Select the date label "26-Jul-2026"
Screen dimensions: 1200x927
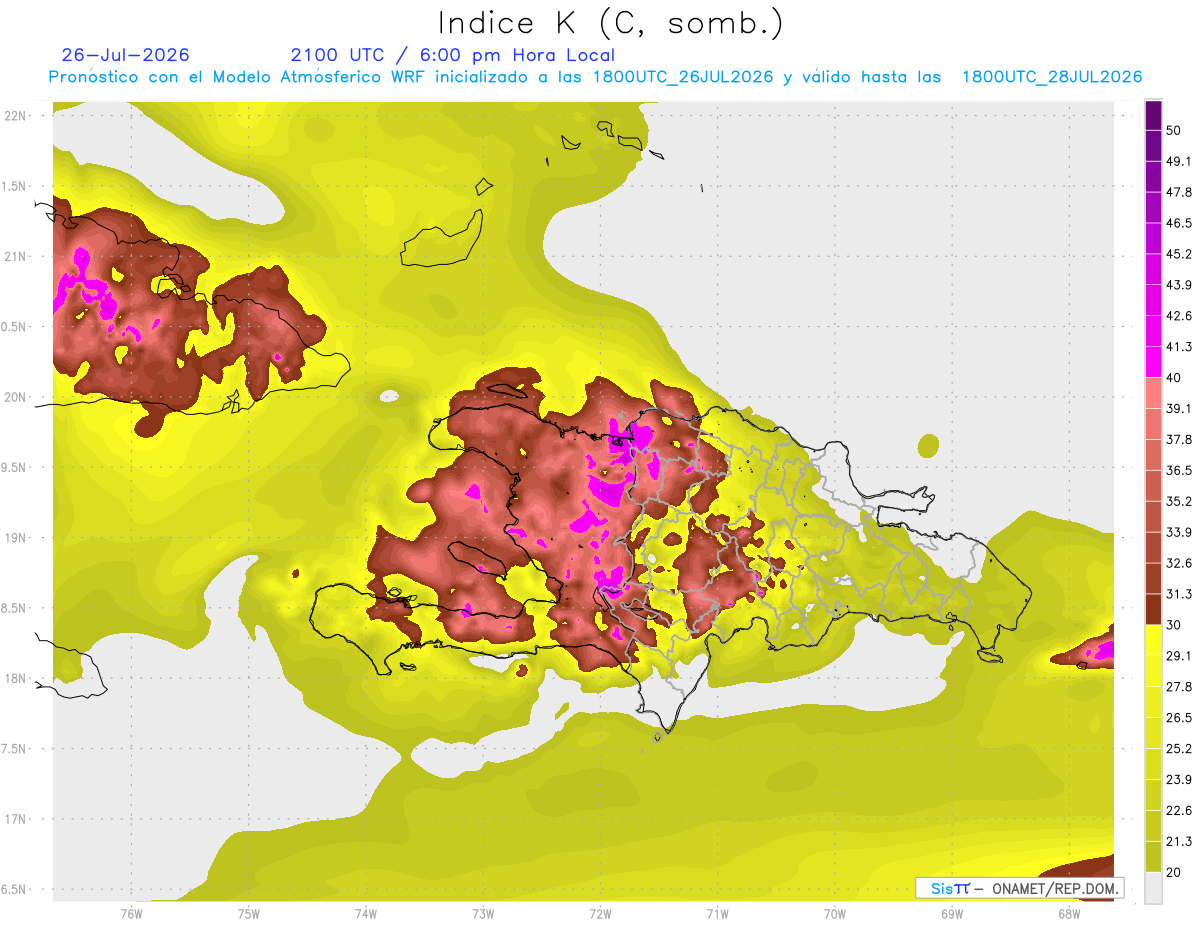click(x=126, y=55)
